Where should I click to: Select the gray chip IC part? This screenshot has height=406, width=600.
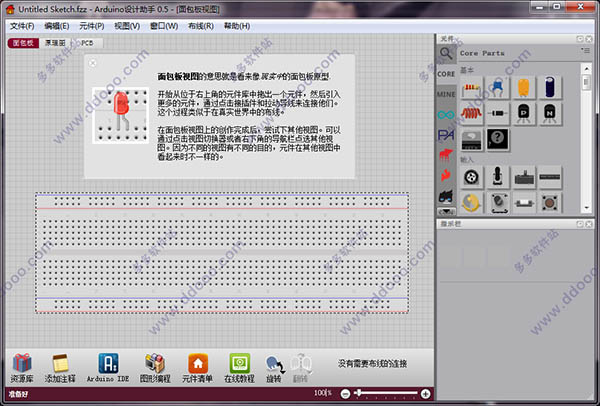(x=471, y=139)
